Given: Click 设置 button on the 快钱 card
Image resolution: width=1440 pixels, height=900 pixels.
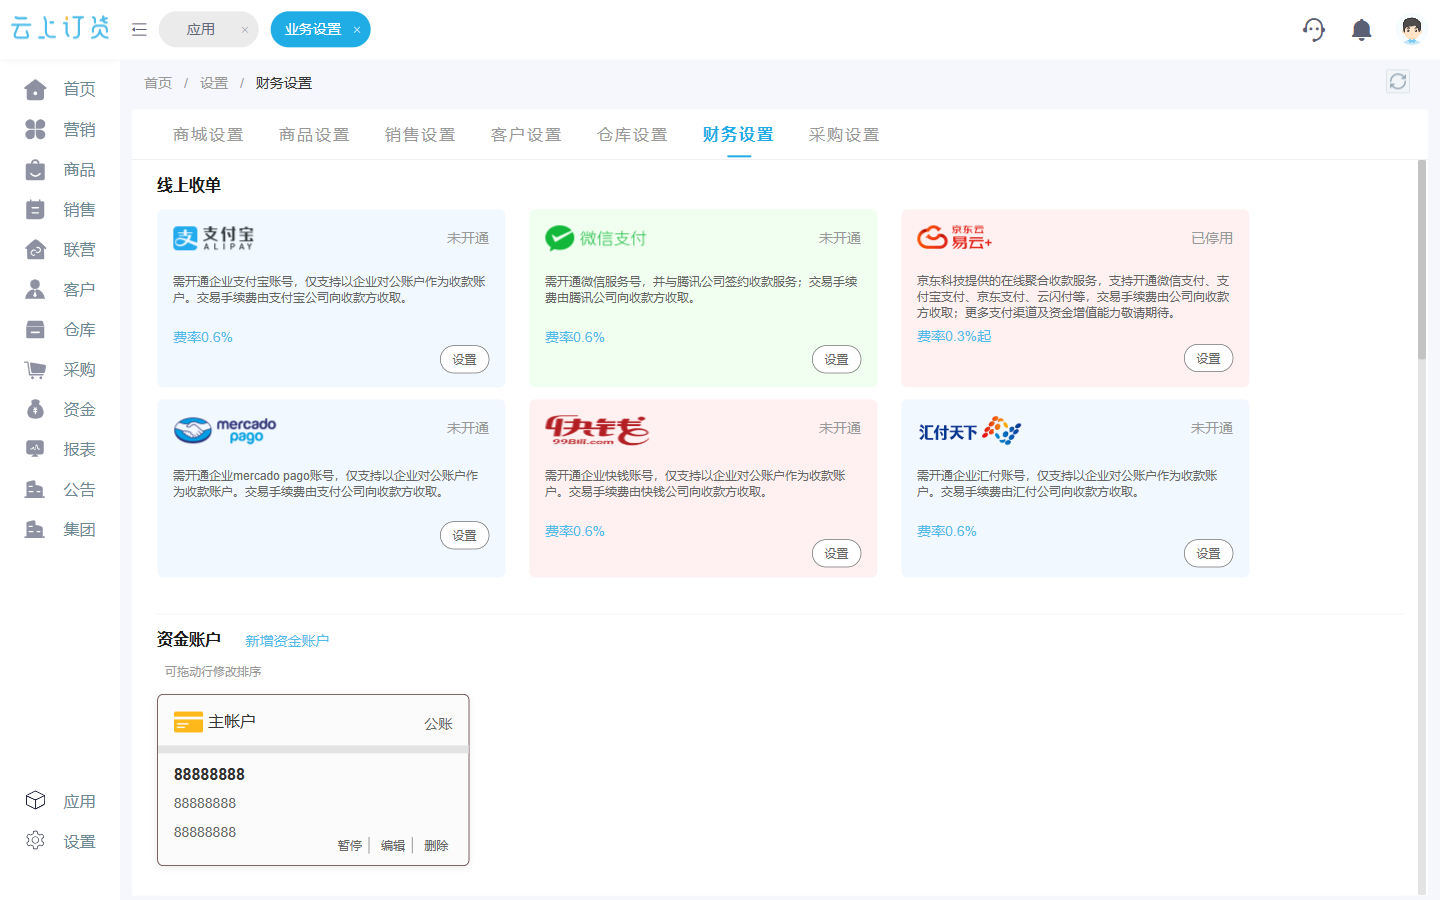Looking at the screenshot, I should click(836, 554).
